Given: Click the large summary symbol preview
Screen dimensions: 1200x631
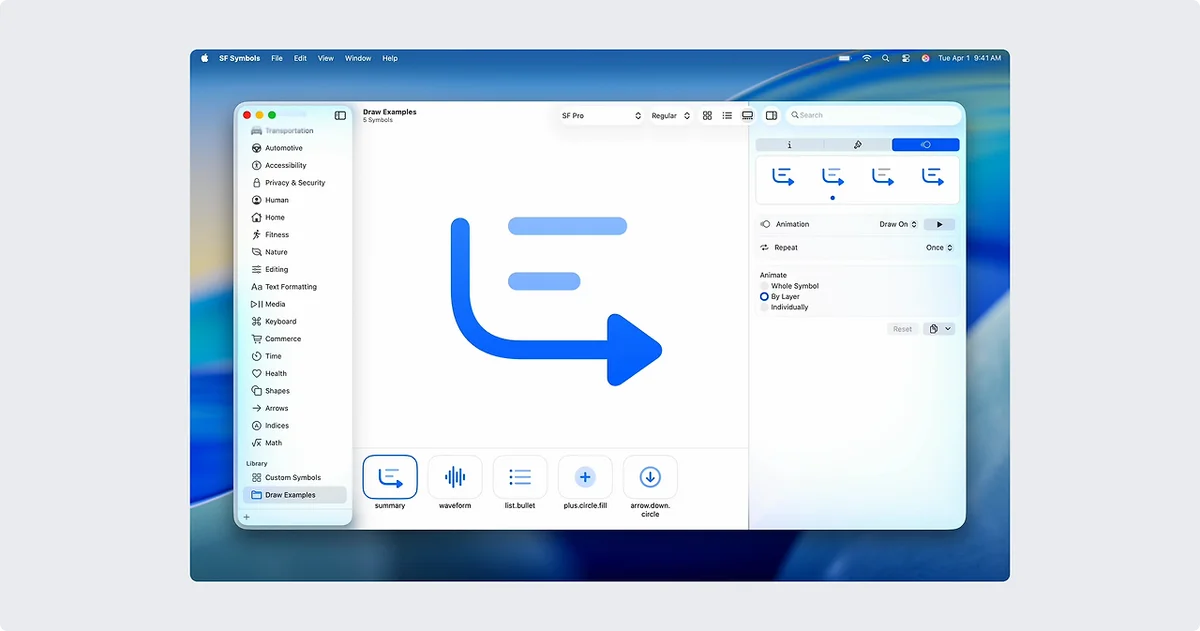Looking at the screenshot, I should 556,301.
